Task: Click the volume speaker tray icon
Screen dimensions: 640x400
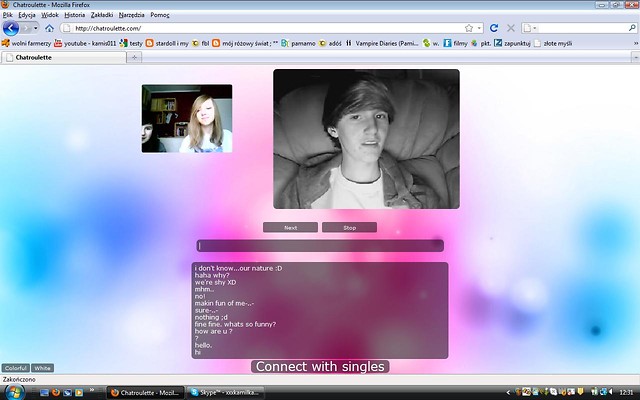Action: tap(611, 392)
